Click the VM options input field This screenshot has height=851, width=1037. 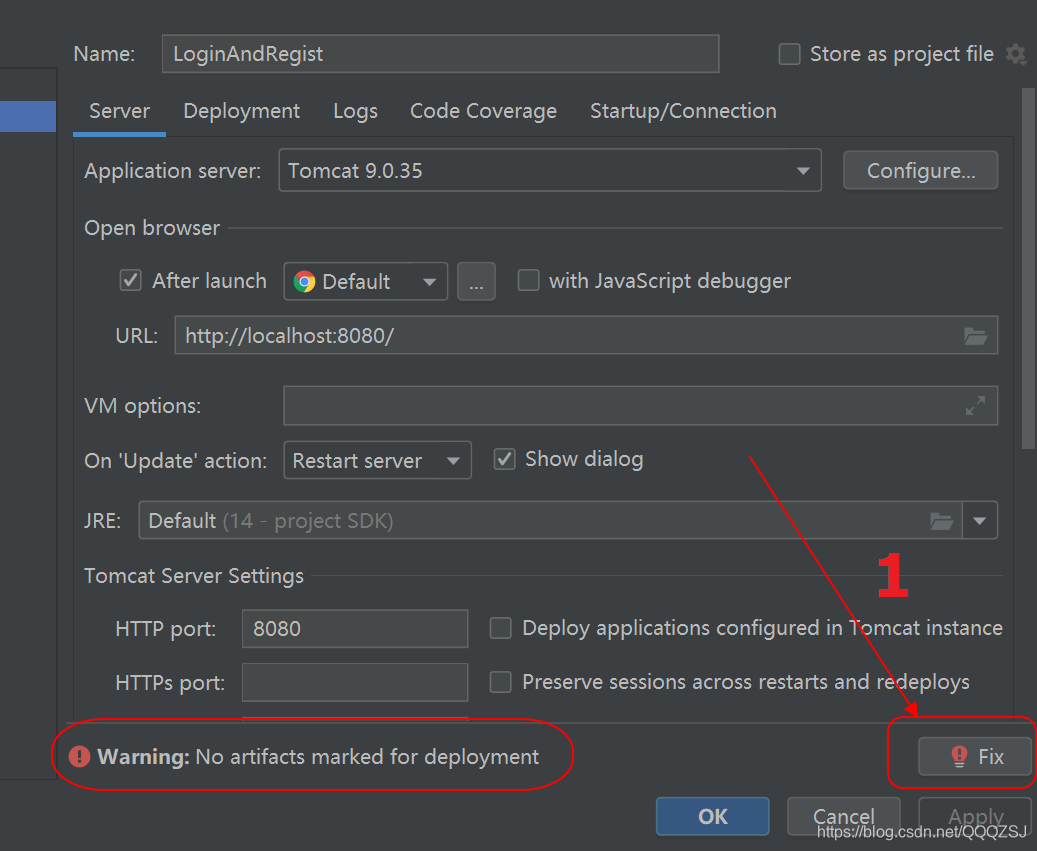640,406
